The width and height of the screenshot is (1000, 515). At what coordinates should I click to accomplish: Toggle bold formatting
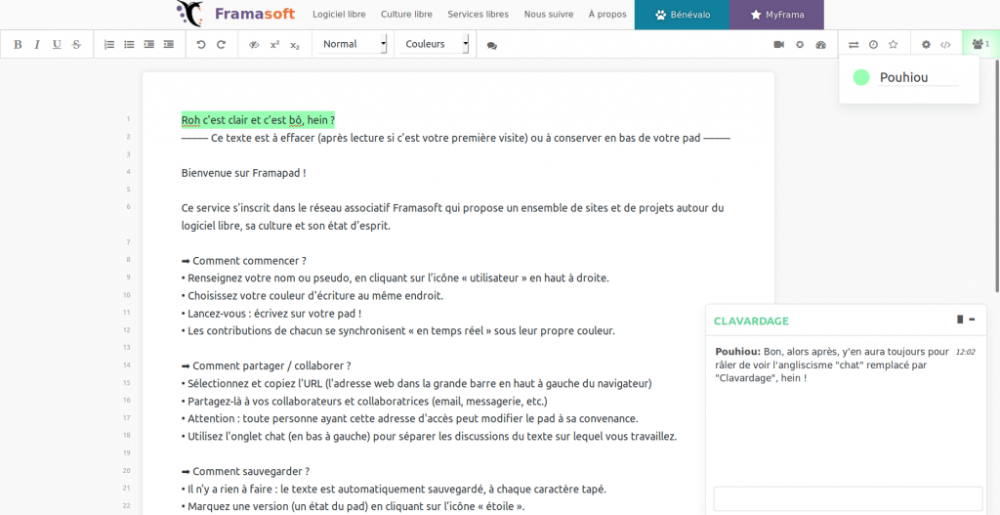click(x=18, y=45)
